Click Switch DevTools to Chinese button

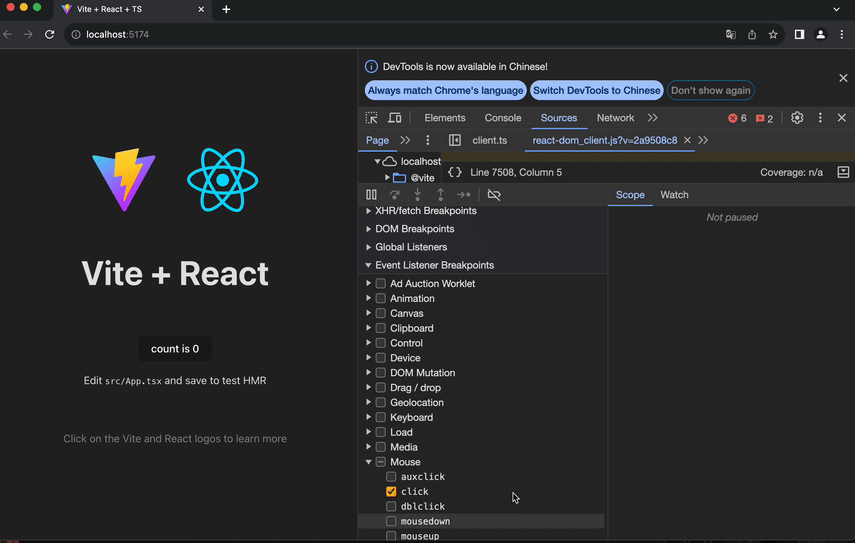click(x=597, y=90)
